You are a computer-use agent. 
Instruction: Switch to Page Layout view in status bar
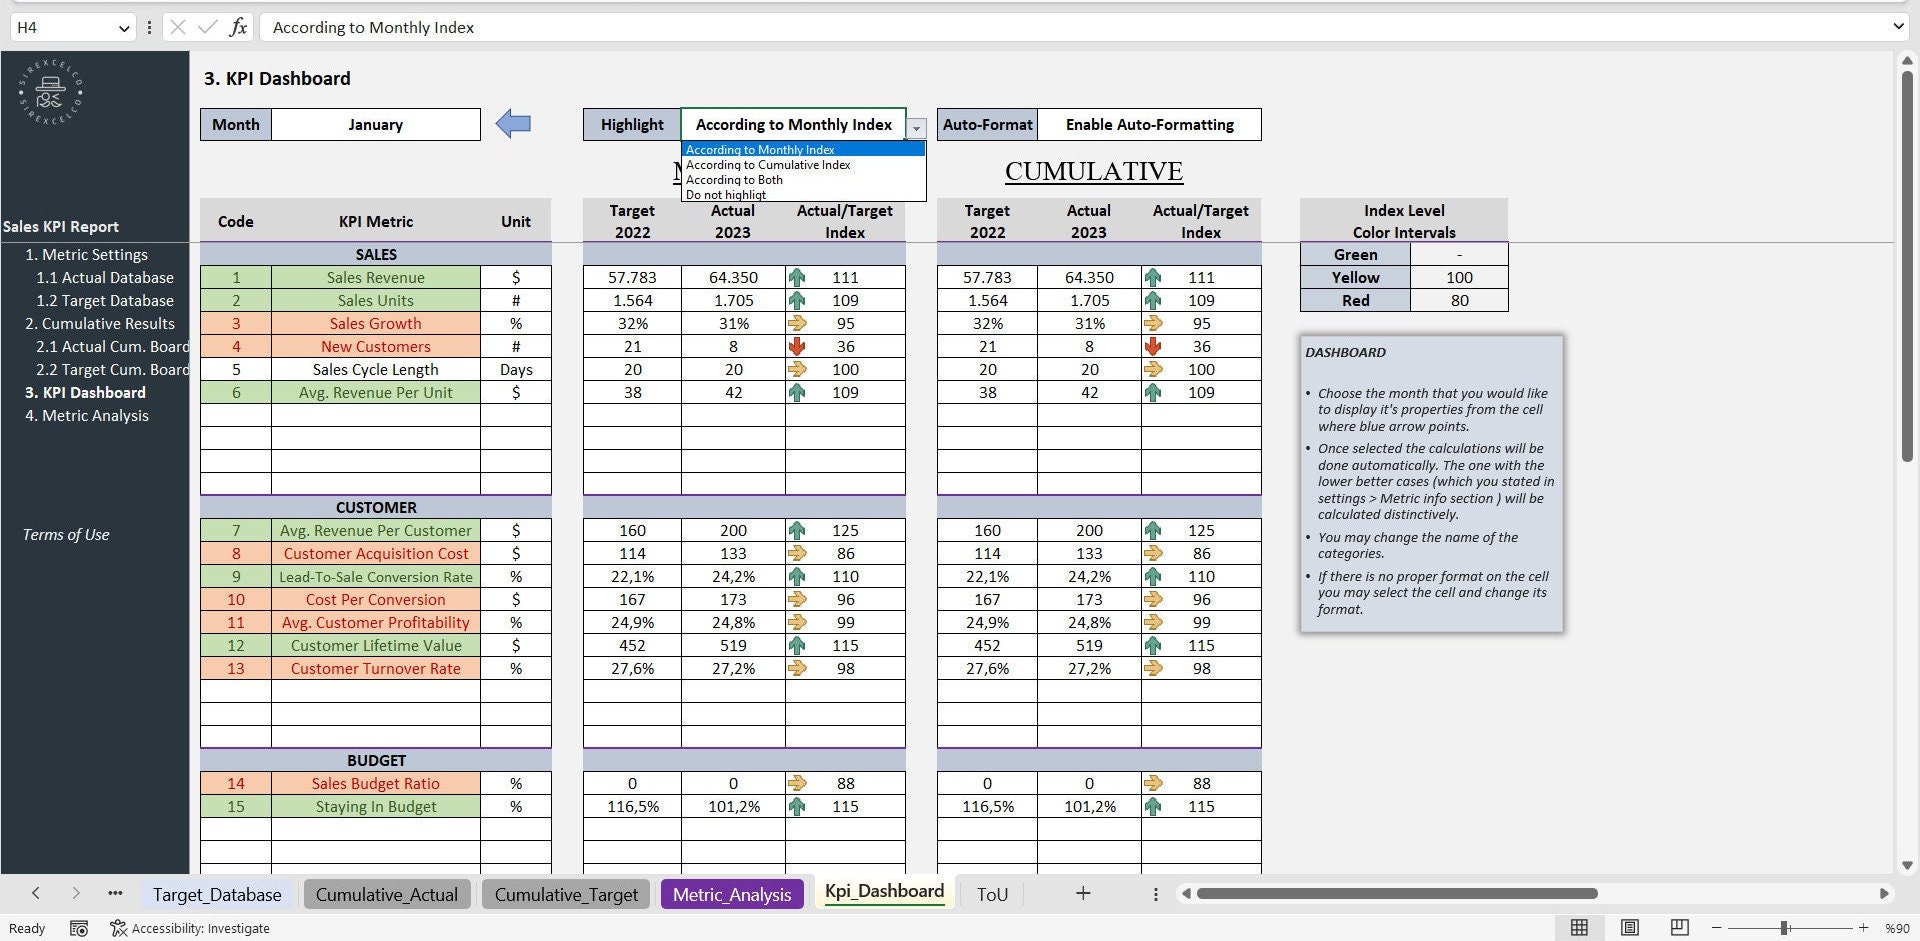click(1630, 927)
